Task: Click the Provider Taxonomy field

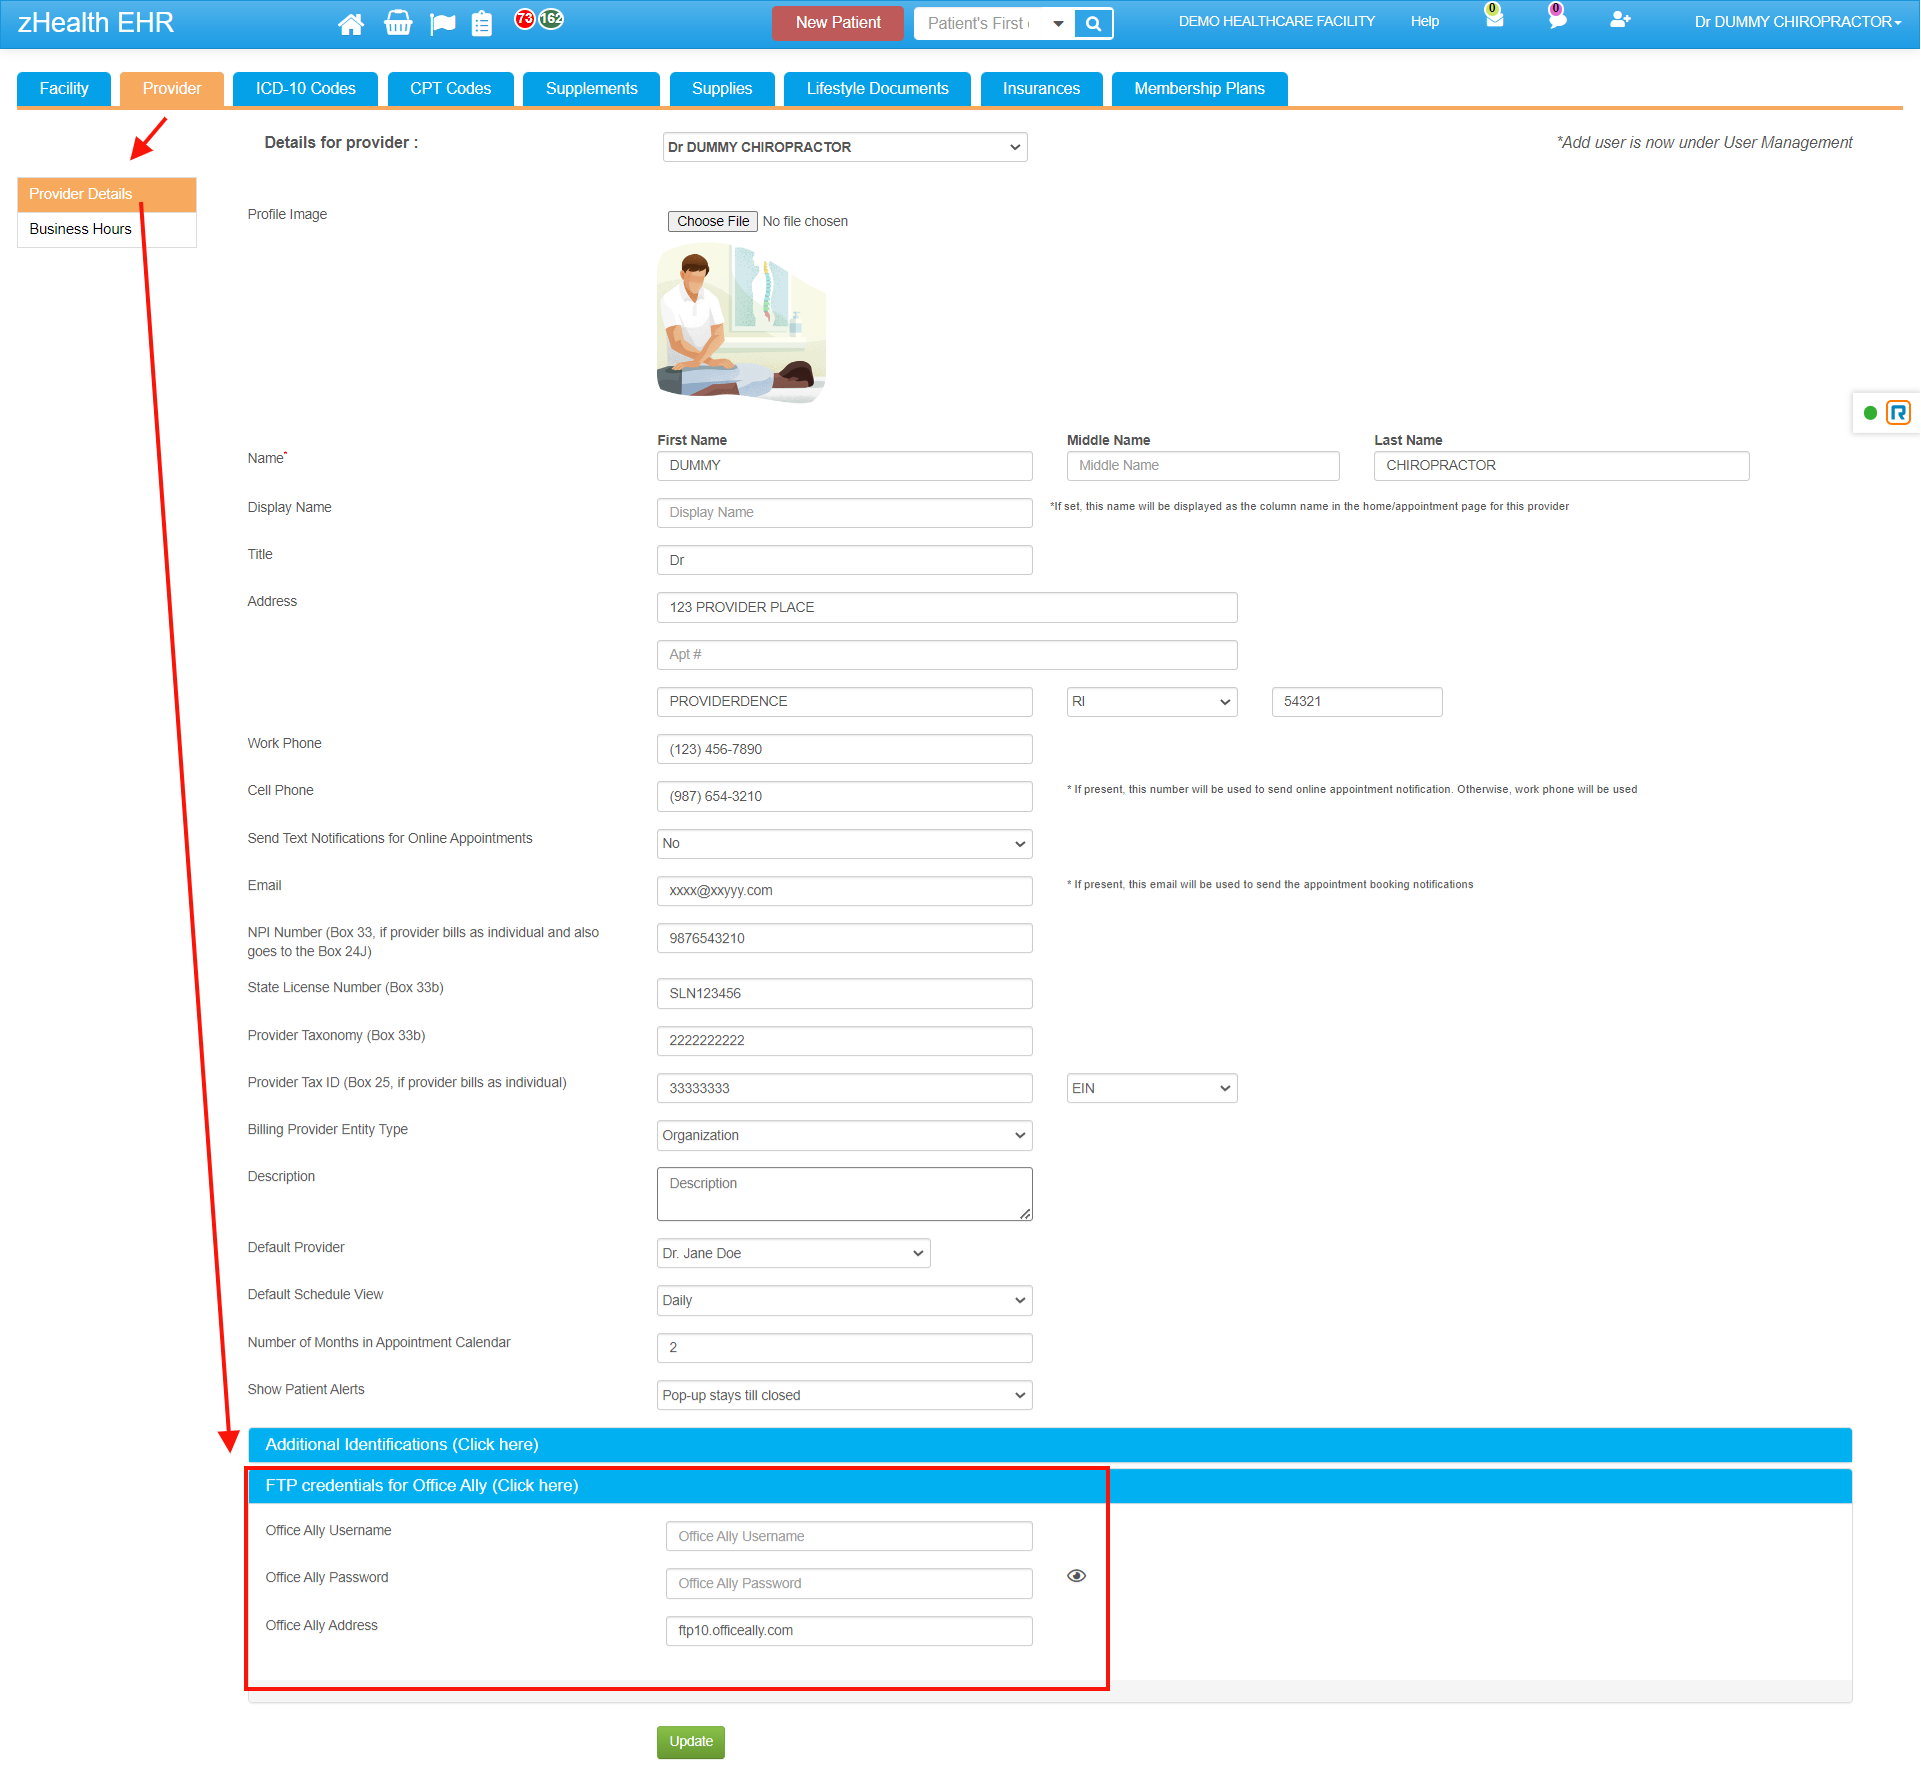Action: (845, 1041)
